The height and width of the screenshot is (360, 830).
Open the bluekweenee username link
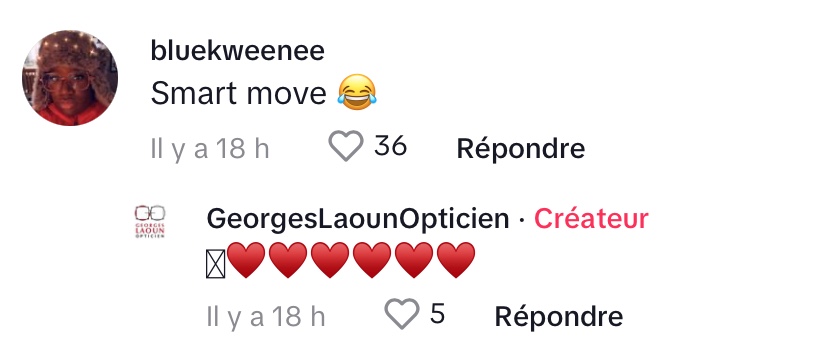(238, 51)
